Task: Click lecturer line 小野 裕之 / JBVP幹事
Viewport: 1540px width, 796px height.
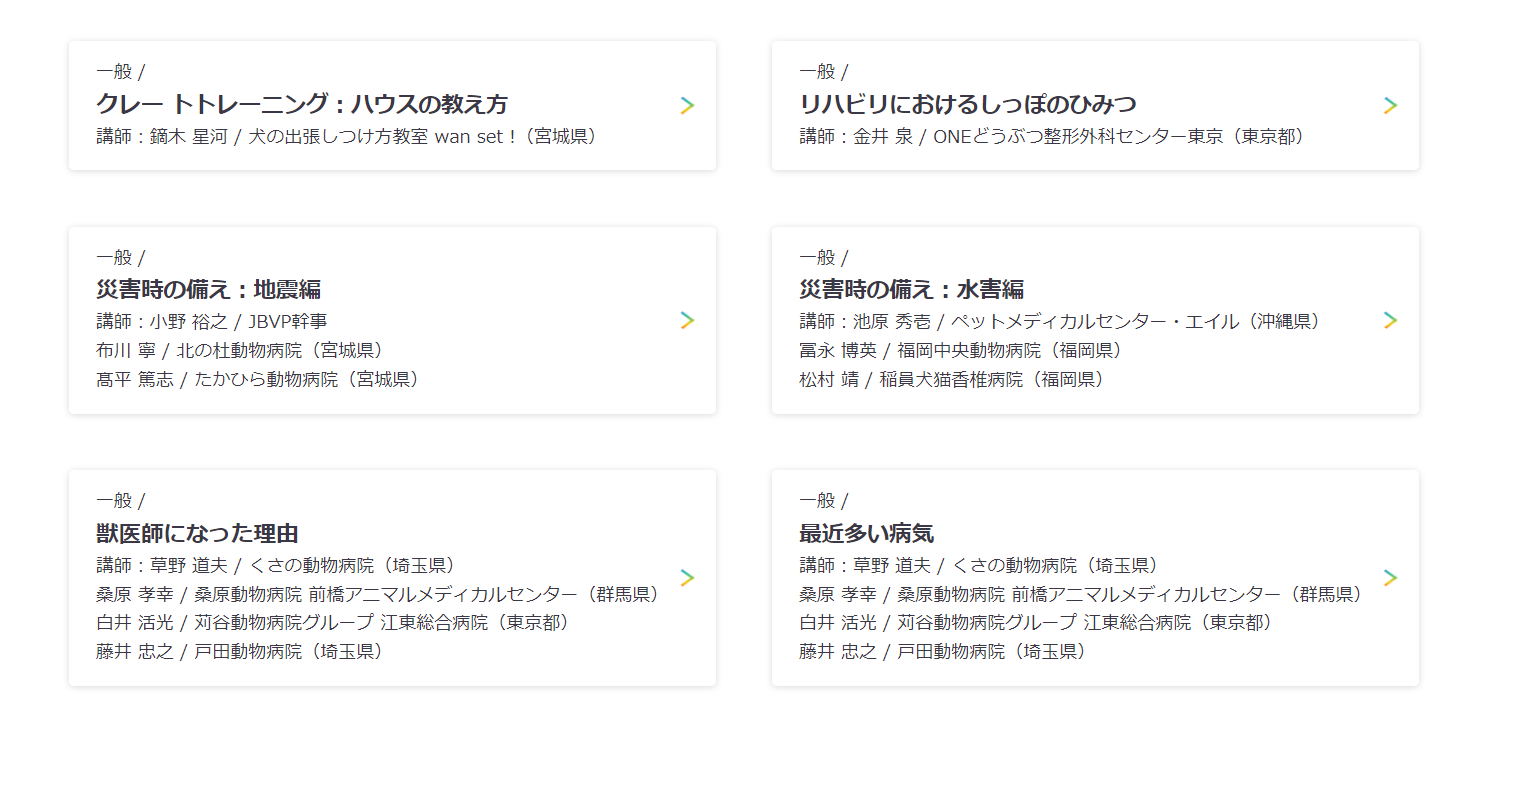Action: pyautogui.click(x=212, y=322)
